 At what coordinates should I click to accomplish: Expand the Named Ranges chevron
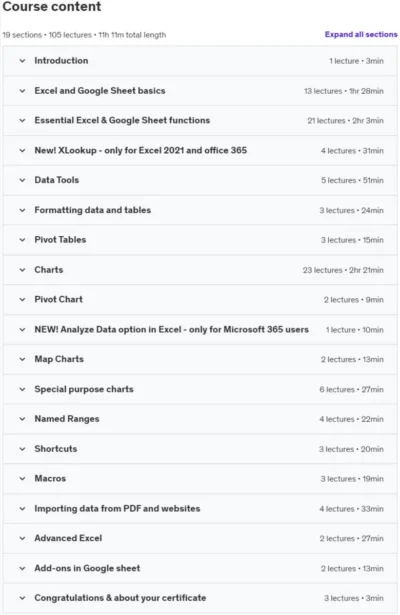22,419
